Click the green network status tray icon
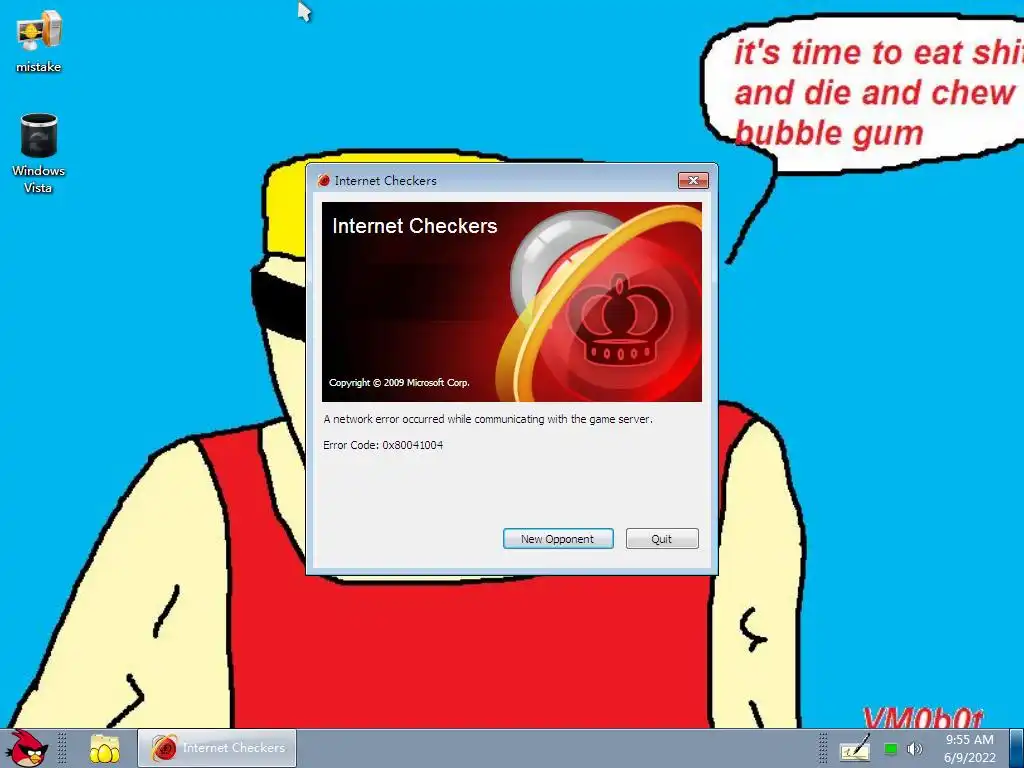The image size is (1024, 768). tap(890, 749)
